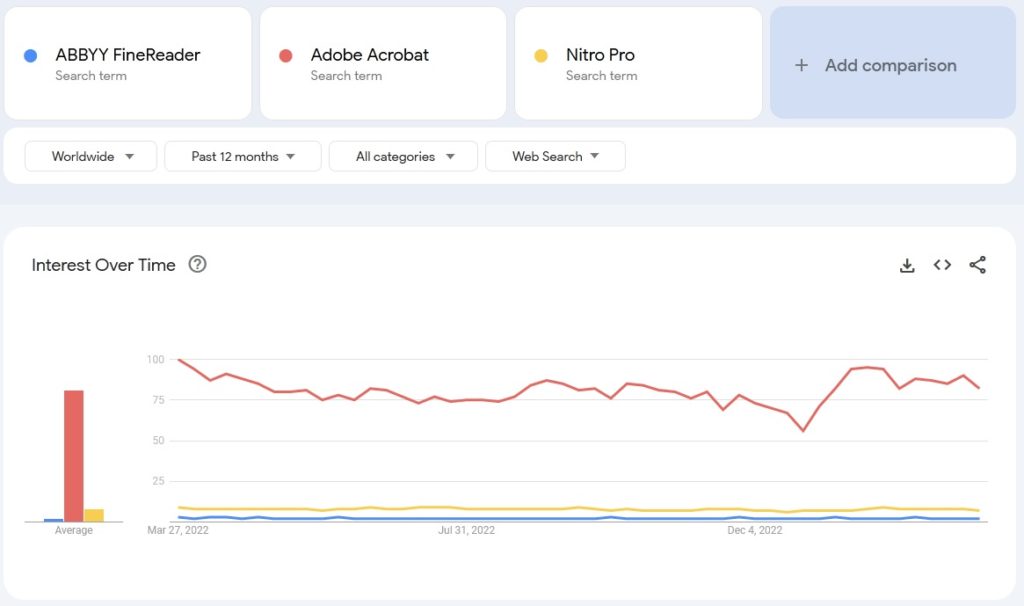
Task: Click the plus icon to add comparison
Action: pos(801,65)
